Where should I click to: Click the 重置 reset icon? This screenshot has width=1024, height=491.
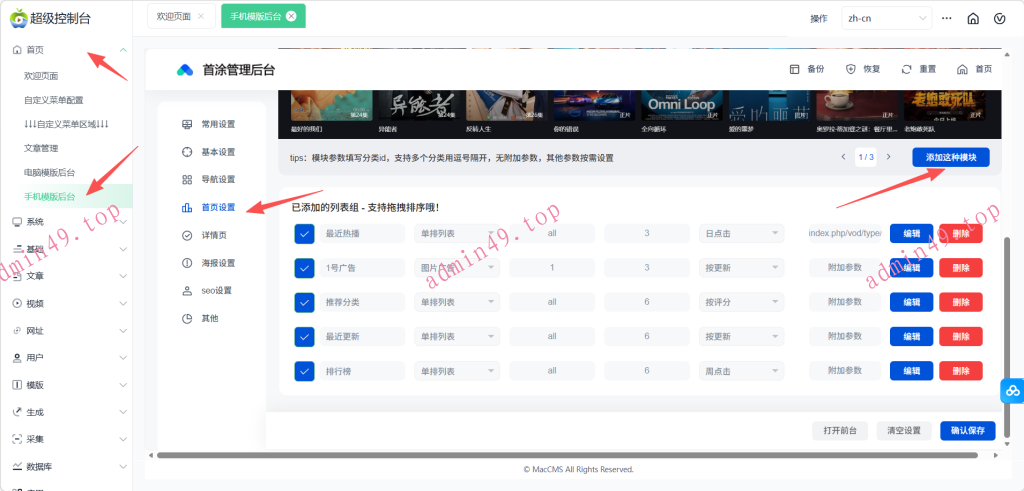tap(906, 69)
